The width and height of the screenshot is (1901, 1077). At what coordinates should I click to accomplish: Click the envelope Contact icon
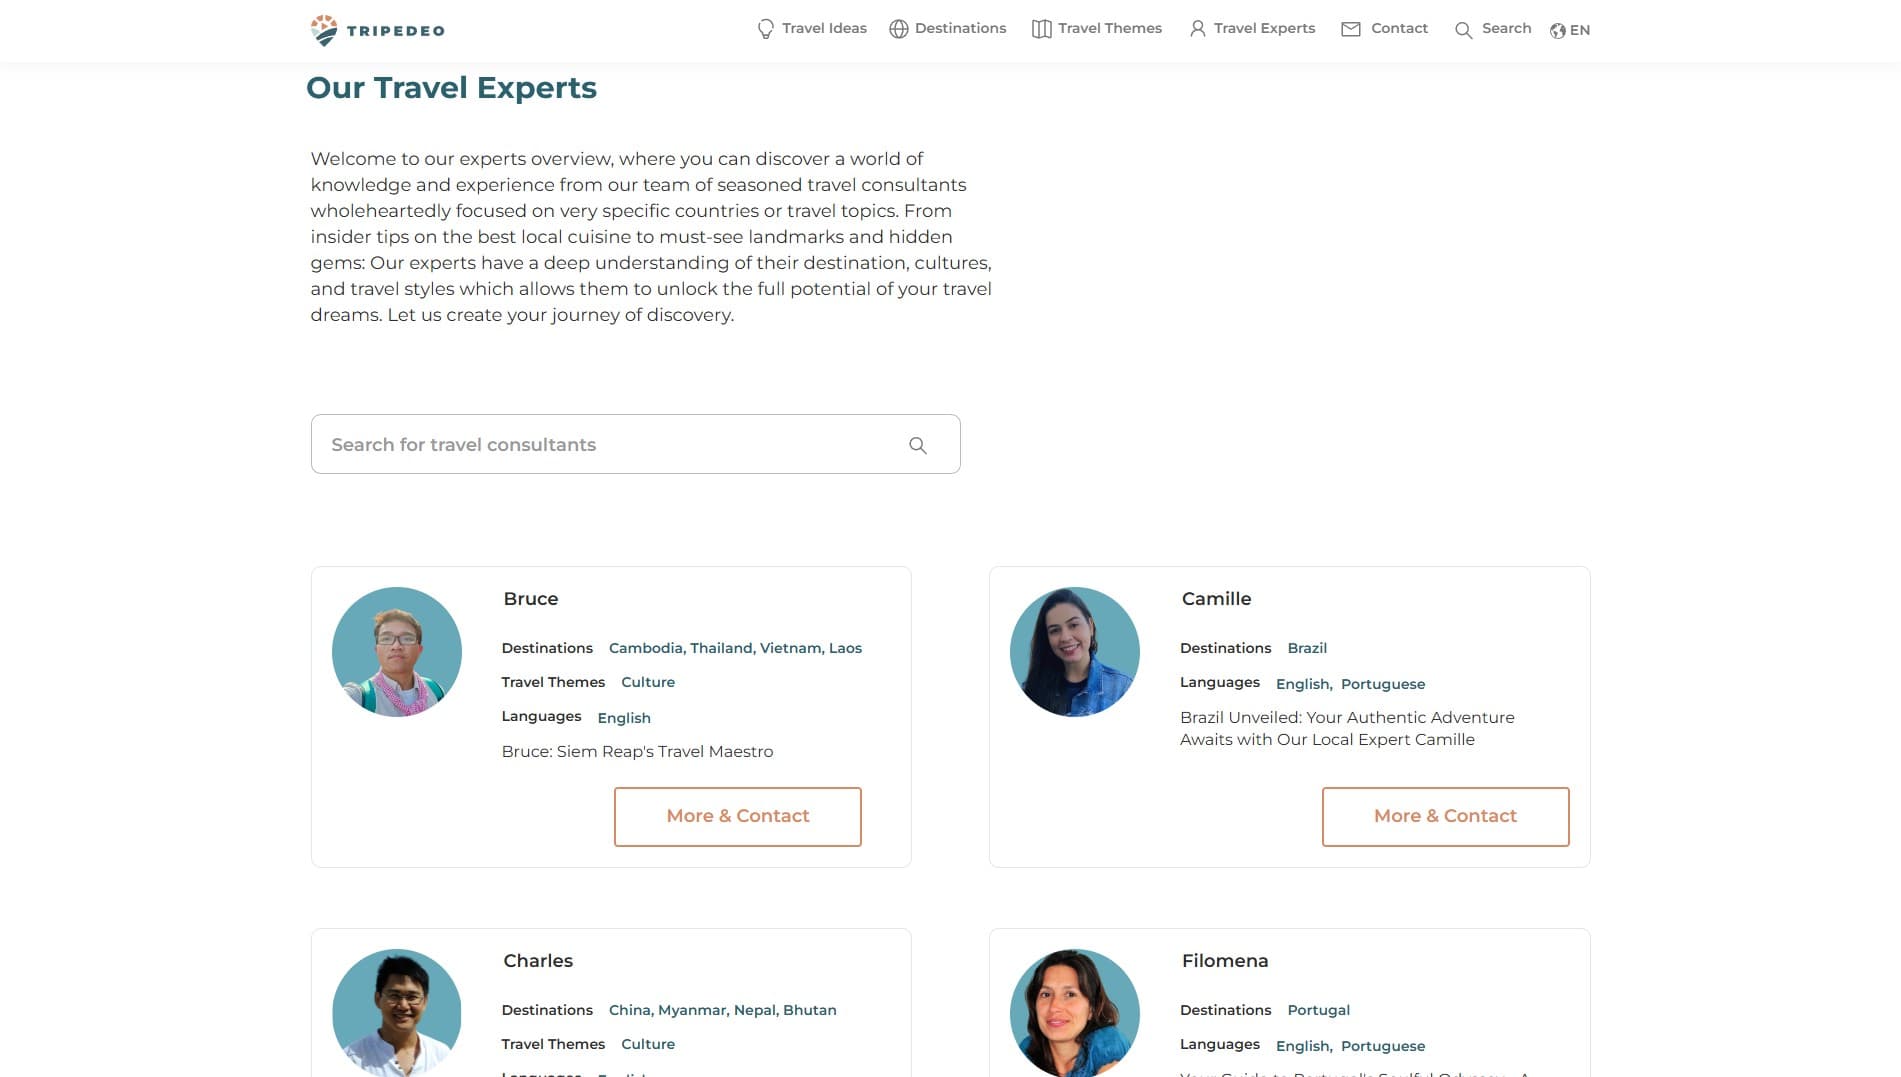(1350, 29)
